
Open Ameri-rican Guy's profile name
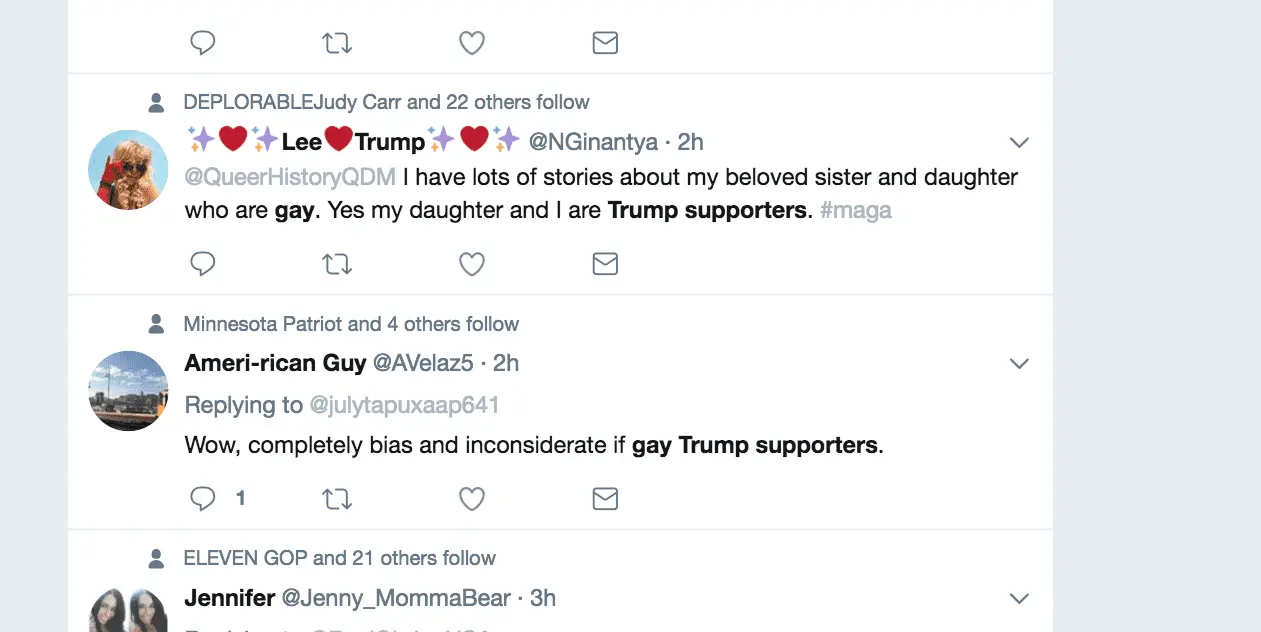pyautogui.click(x=275, y=363)
